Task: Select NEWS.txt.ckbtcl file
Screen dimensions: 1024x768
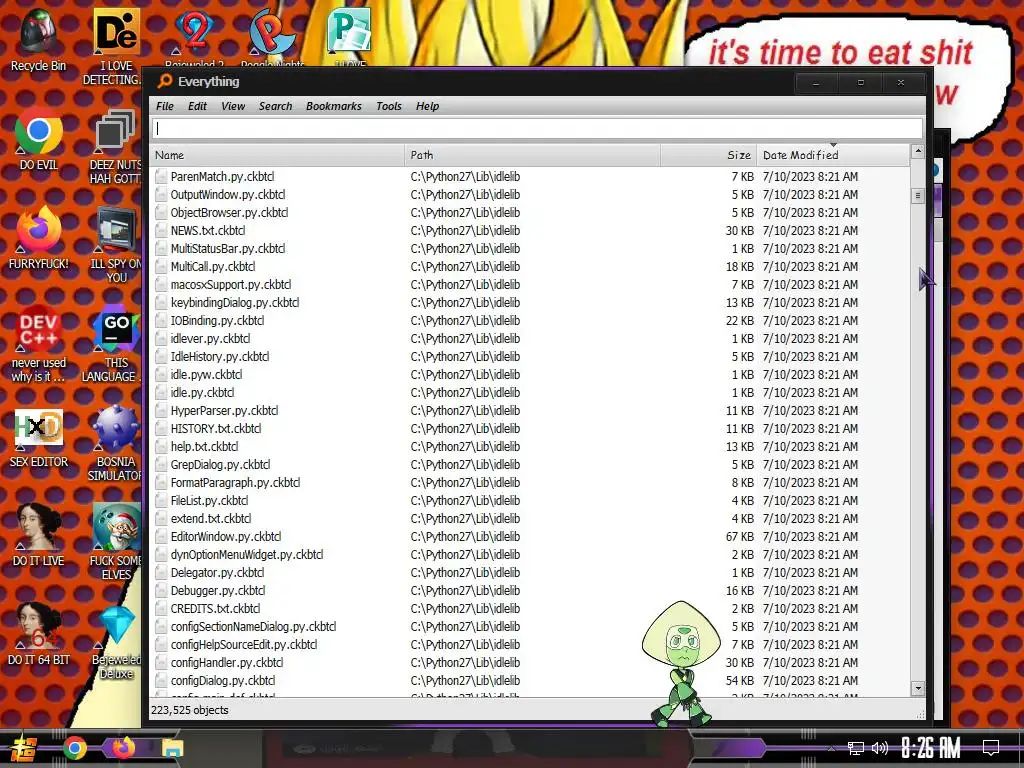Action: point(529,231)
